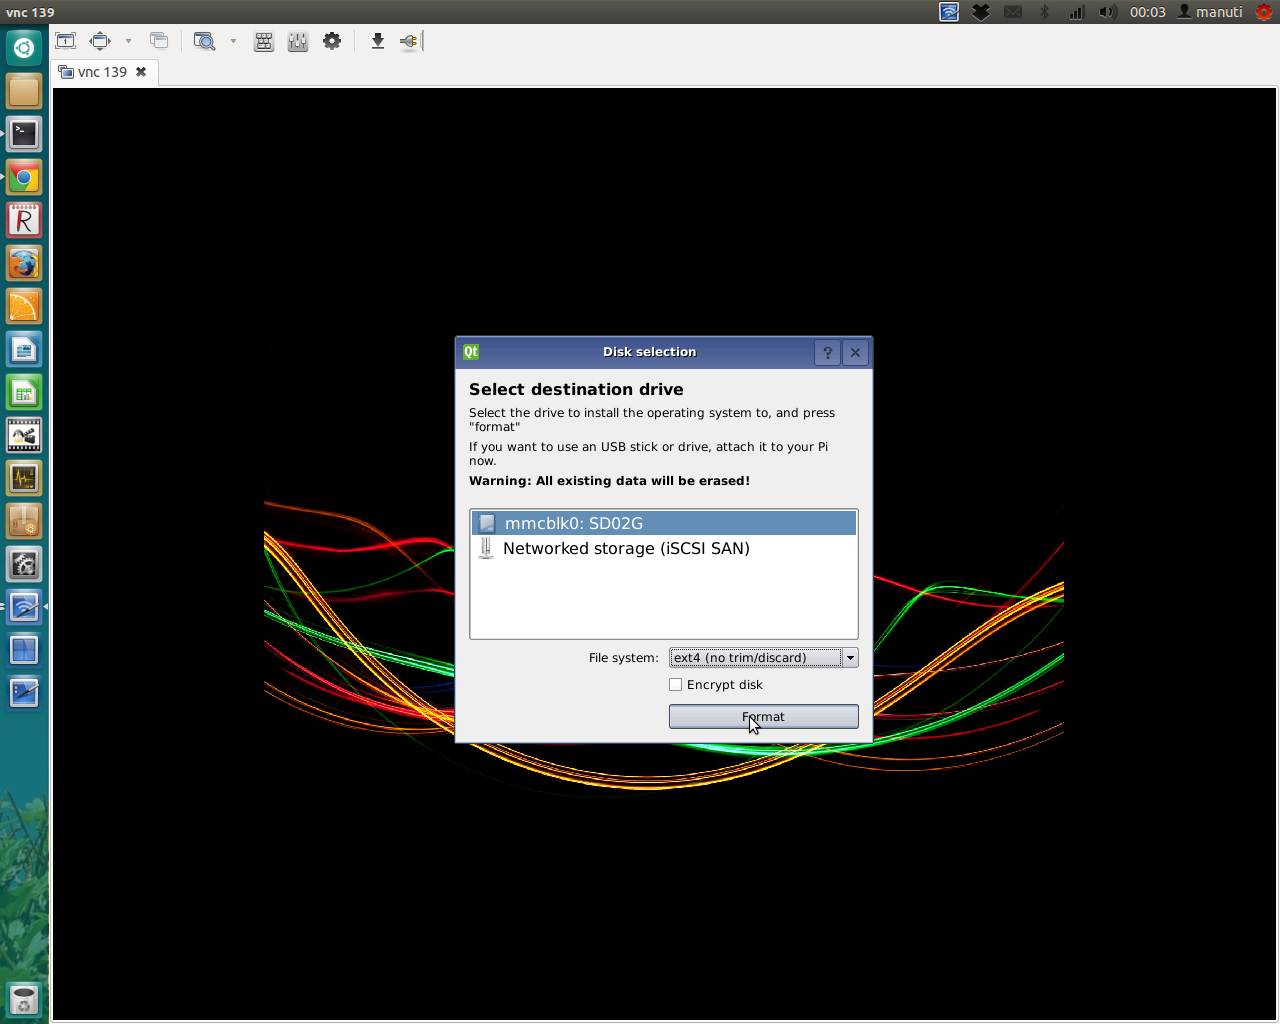Open the tools gear icon in toolbar

(x=332, y=41)
